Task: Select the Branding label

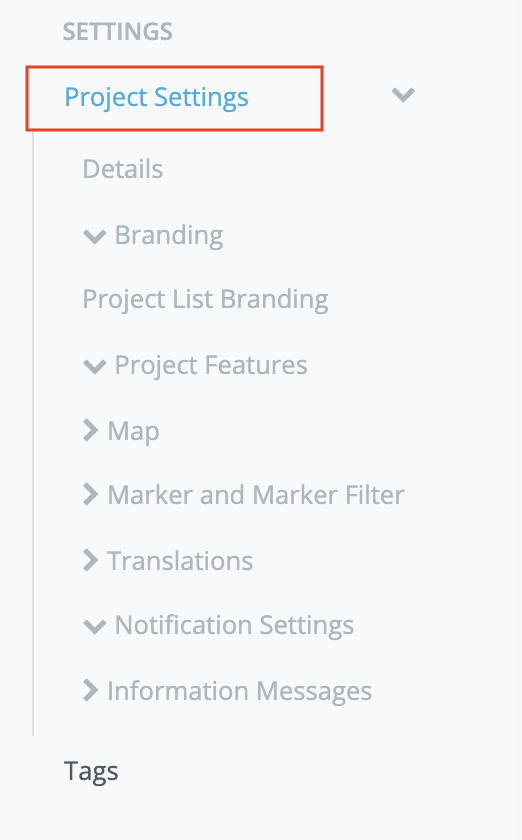Action: 169,236
